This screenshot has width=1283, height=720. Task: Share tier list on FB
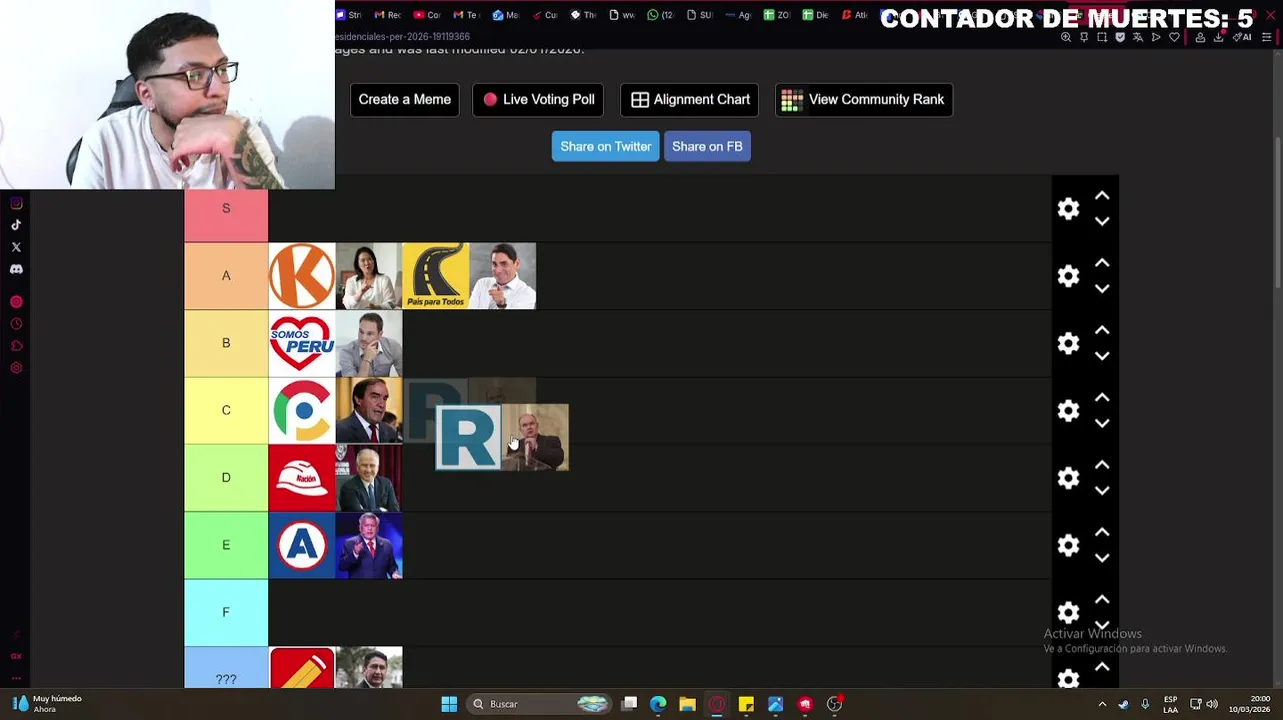point(707,146)
